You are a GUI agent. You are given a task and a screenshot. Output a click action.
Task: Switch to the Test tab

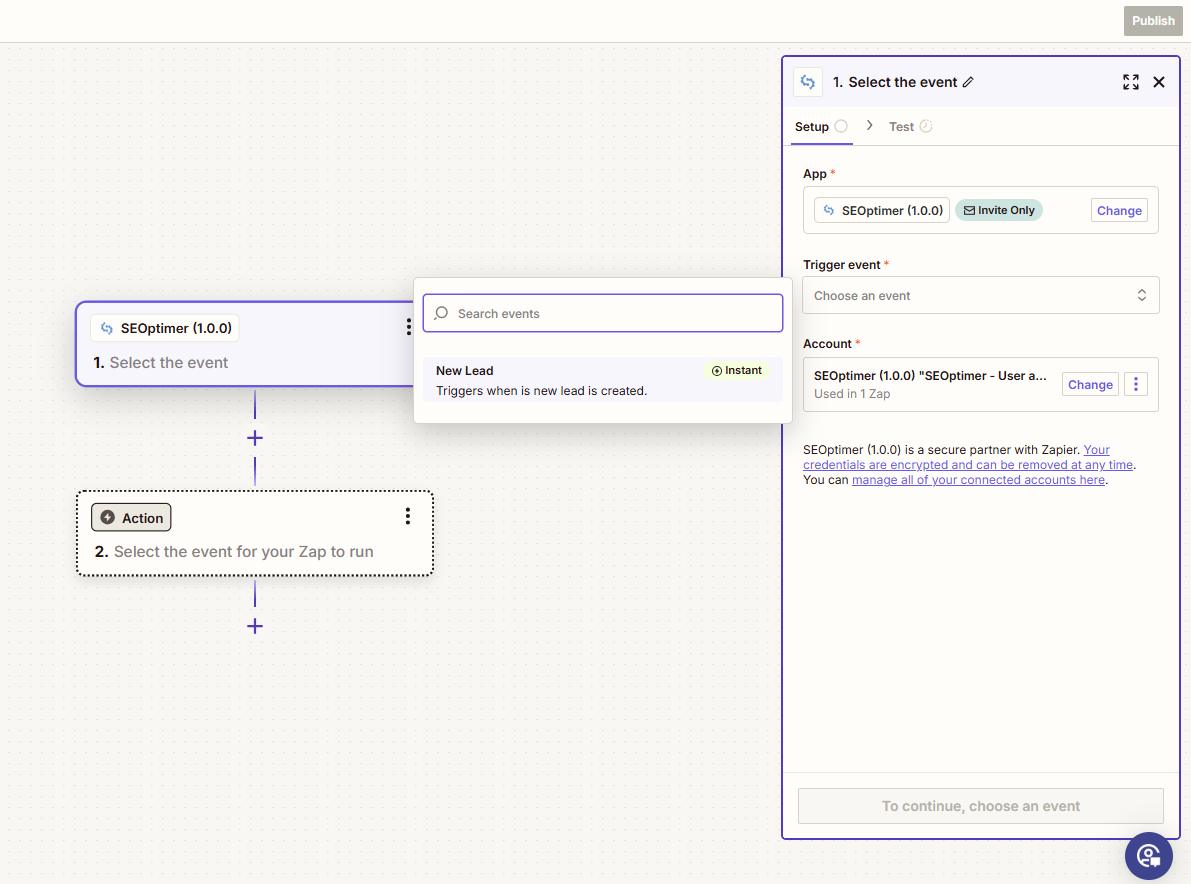point(902,127)
